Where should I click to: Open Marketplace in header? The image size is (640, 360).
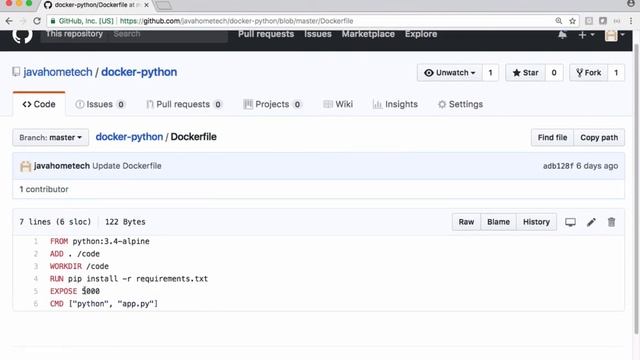pos(368,34)
